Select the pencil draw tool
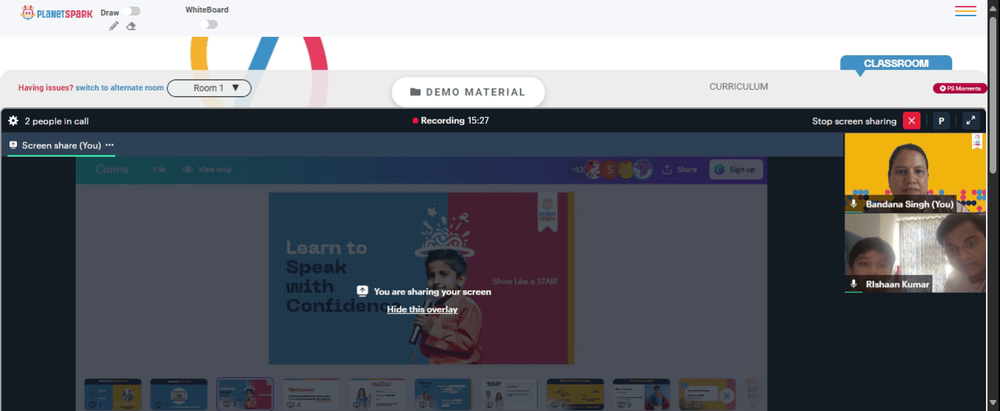 point(114,26)
